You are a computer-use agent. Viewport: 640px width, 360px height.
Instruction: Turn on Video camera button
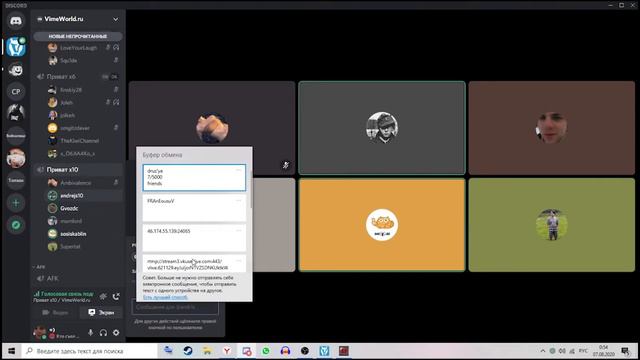click(x=55, y=312)
